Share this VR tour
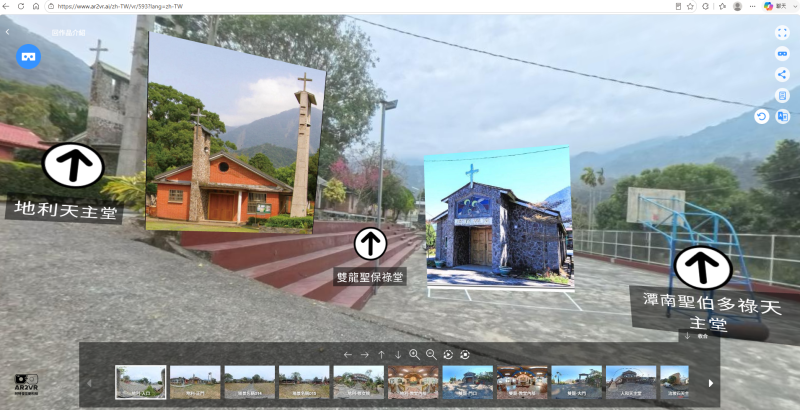800x410 pixels. click(x=782, y=74)
